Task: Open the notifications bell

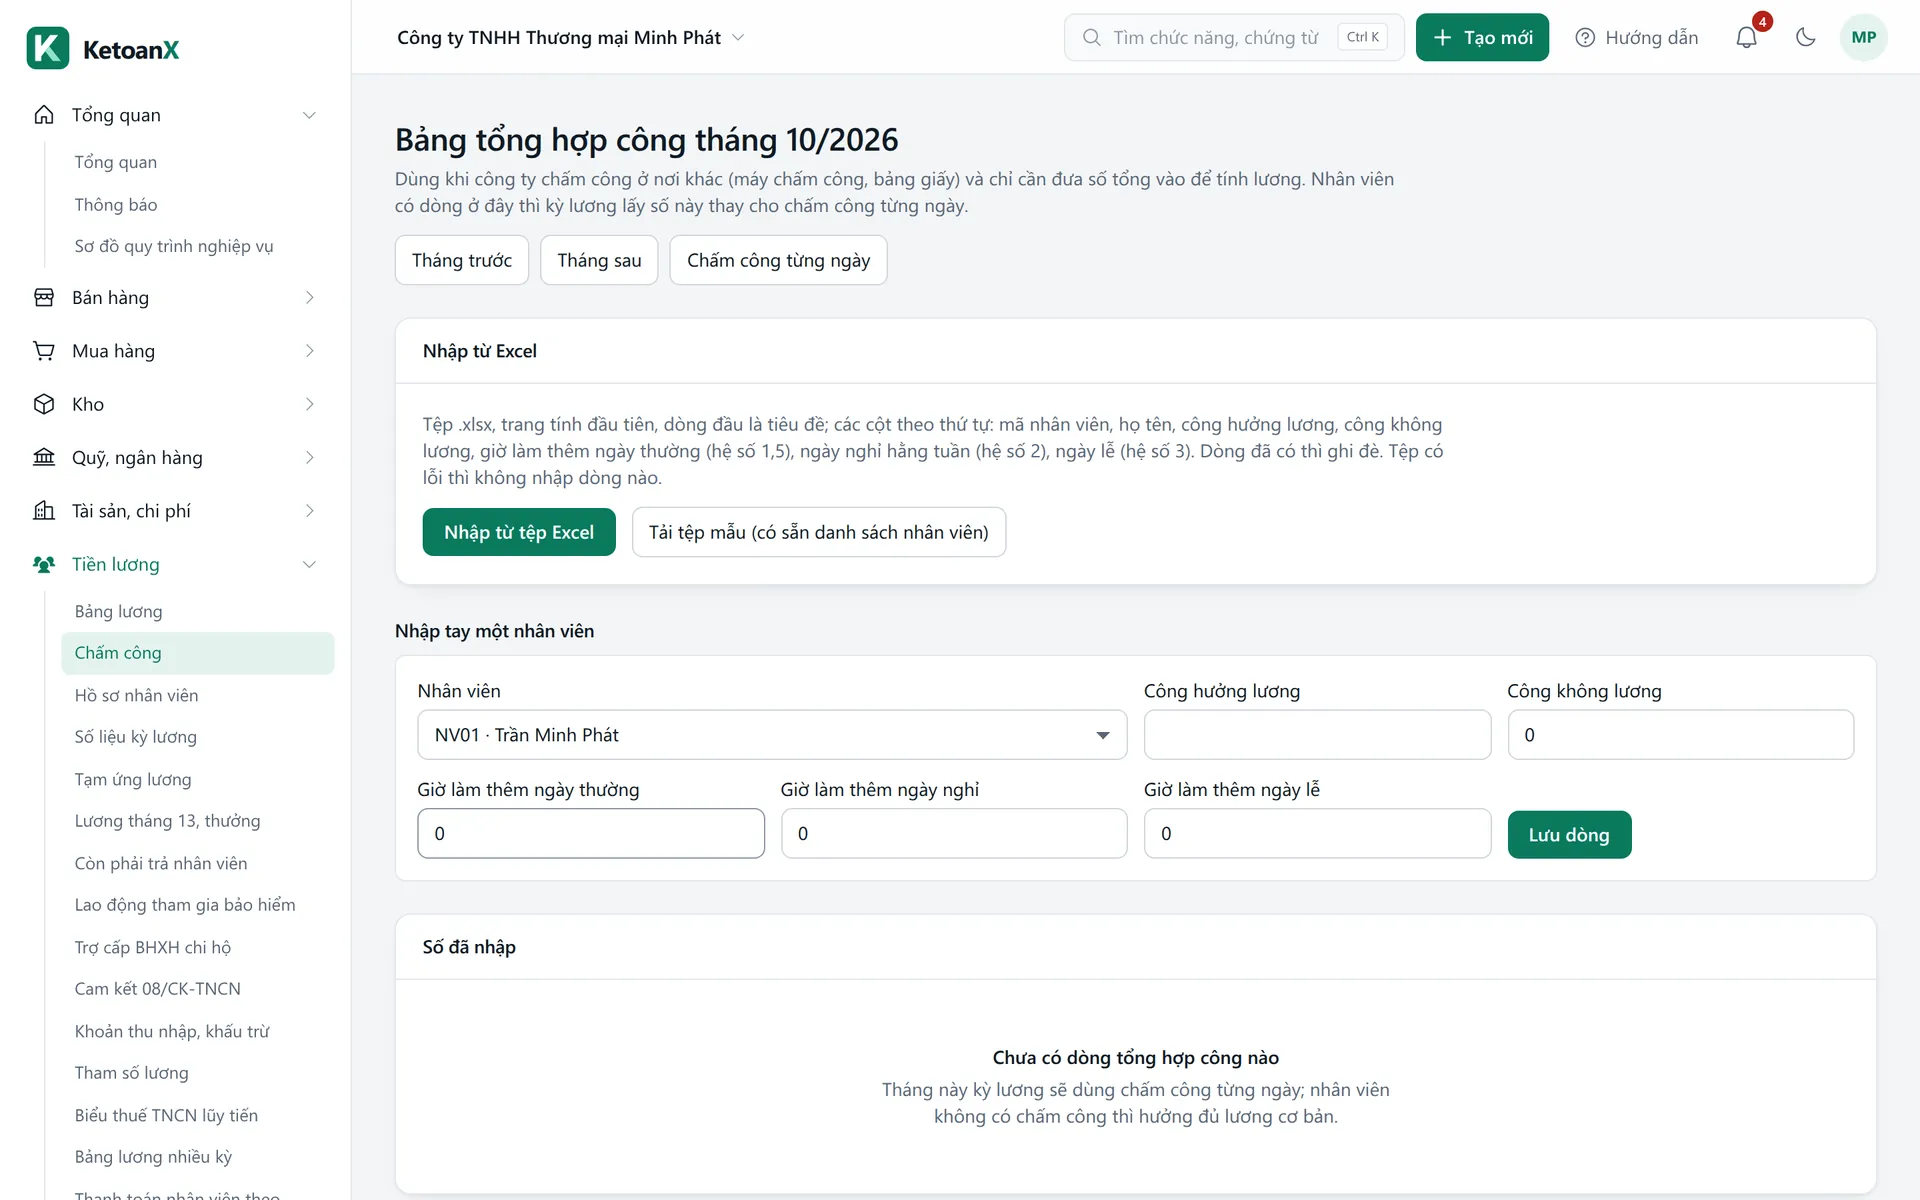Action: click(1746, 38)
